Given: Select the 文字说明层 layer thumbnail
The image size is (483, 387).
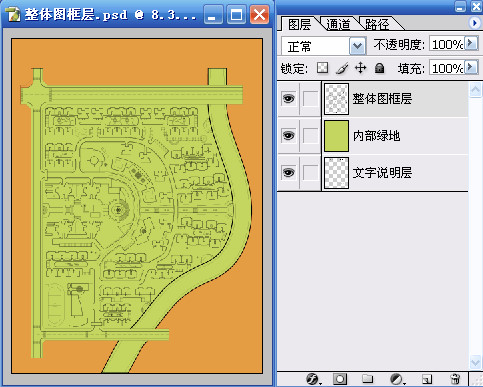Looking at the screenshot, I should [x=336, y=173].
